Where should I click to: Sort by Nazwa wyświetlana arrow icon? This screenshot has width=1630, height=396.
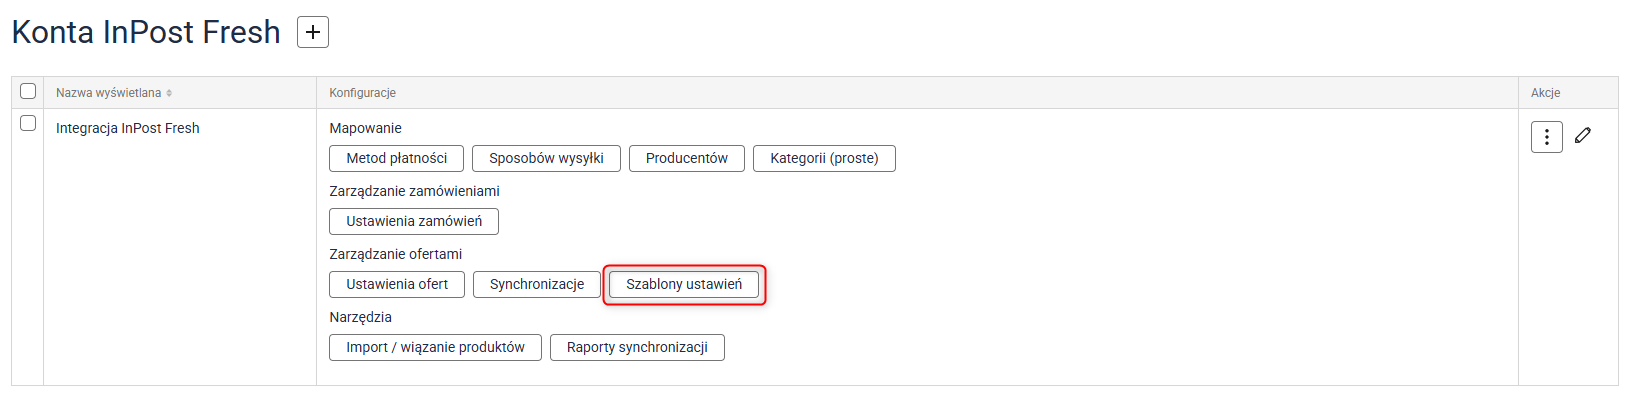pos(169,93)
